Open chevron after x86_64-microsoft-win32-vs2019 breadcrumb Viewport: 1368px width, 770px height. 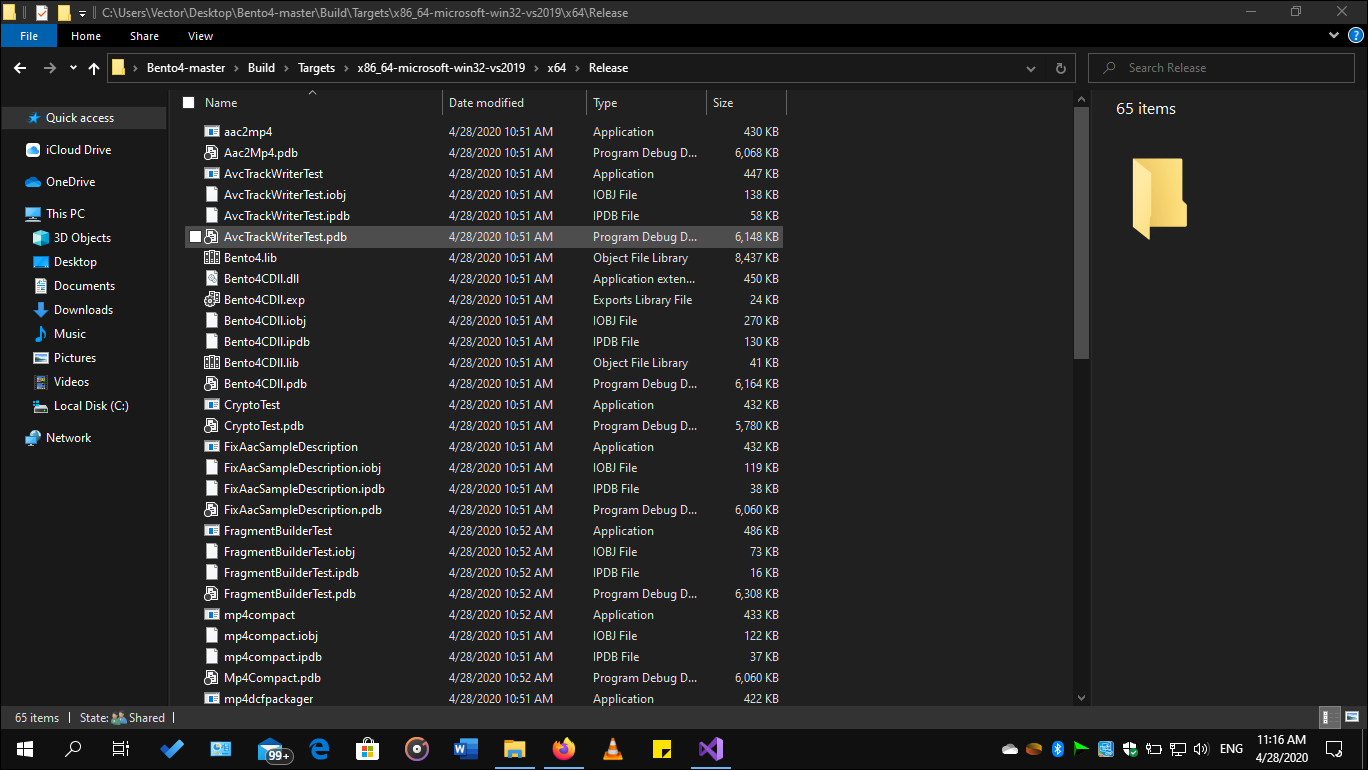point(536,68)
